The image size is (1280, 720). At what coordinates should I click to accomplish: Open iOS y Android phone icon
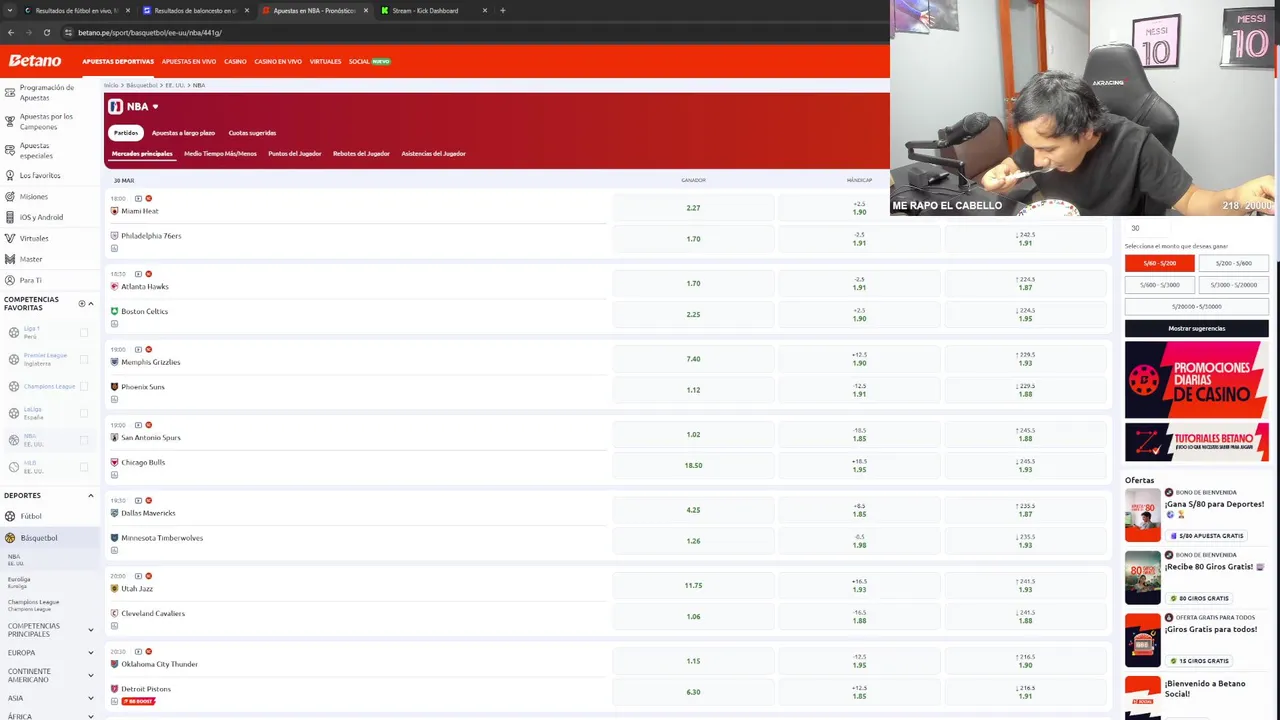(x=10, y=217)
